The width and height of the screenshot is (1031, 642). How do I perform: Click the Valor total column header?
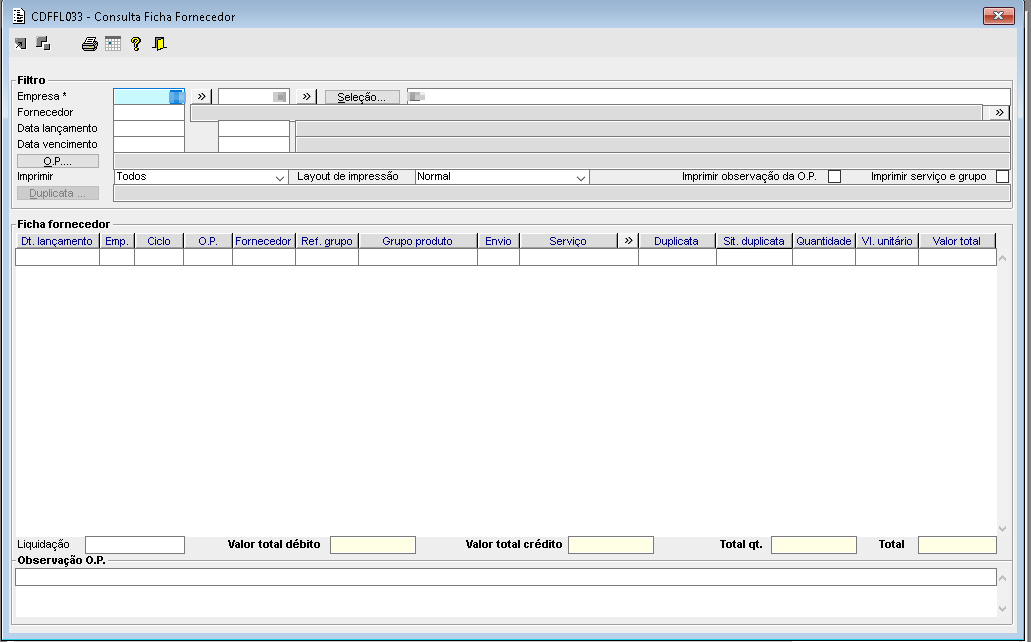click(957, 241)
